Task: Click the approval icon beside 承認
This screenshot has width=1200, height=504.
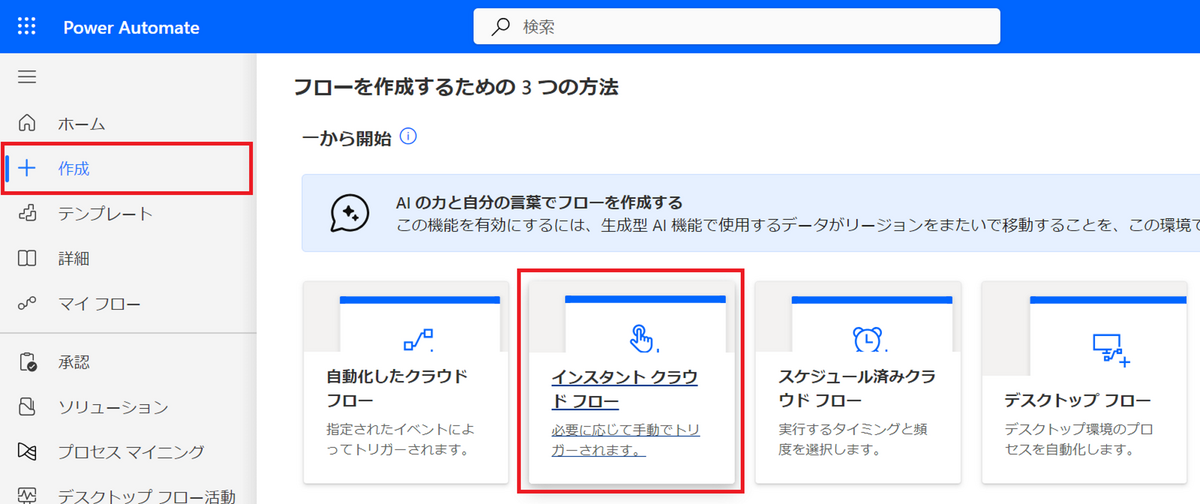Action: (x=27, y=362)
